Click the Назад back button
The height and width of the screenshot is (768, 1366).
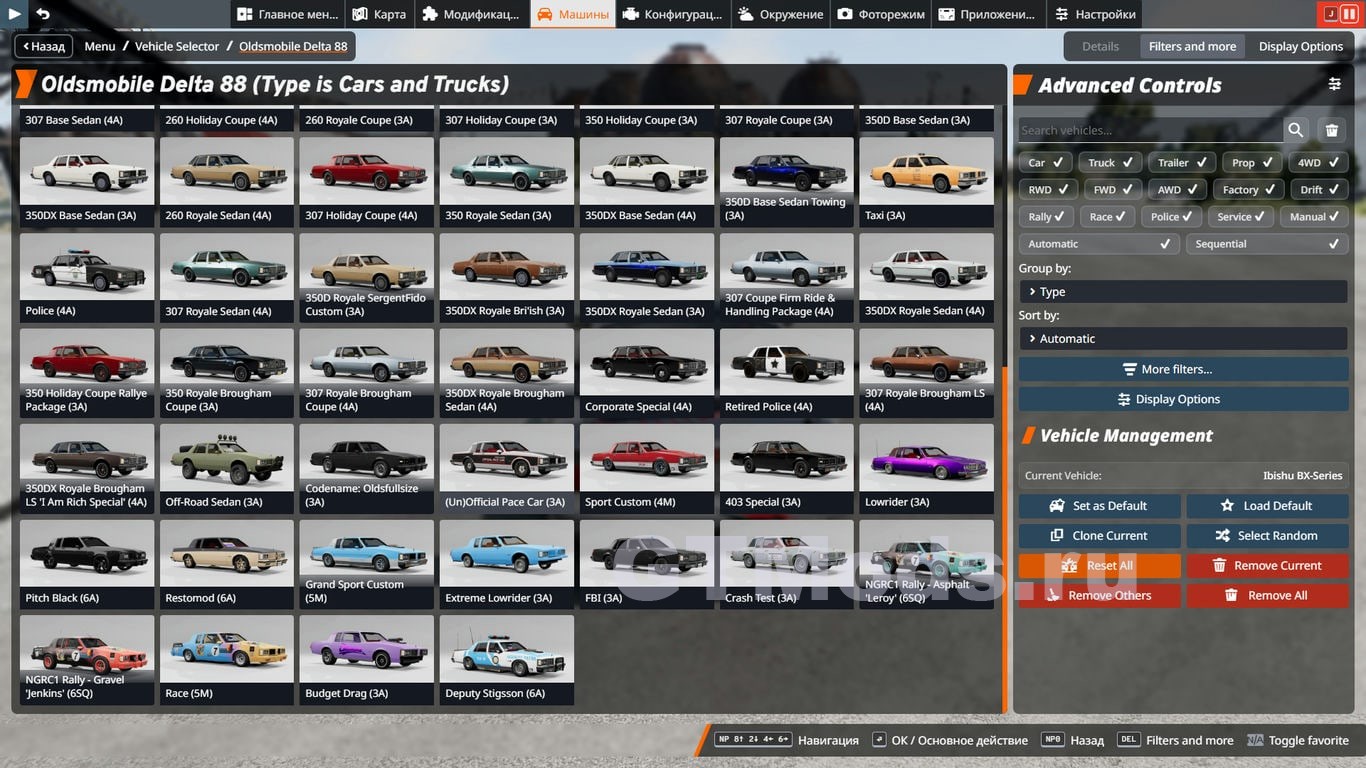click(x=42, y=46)
